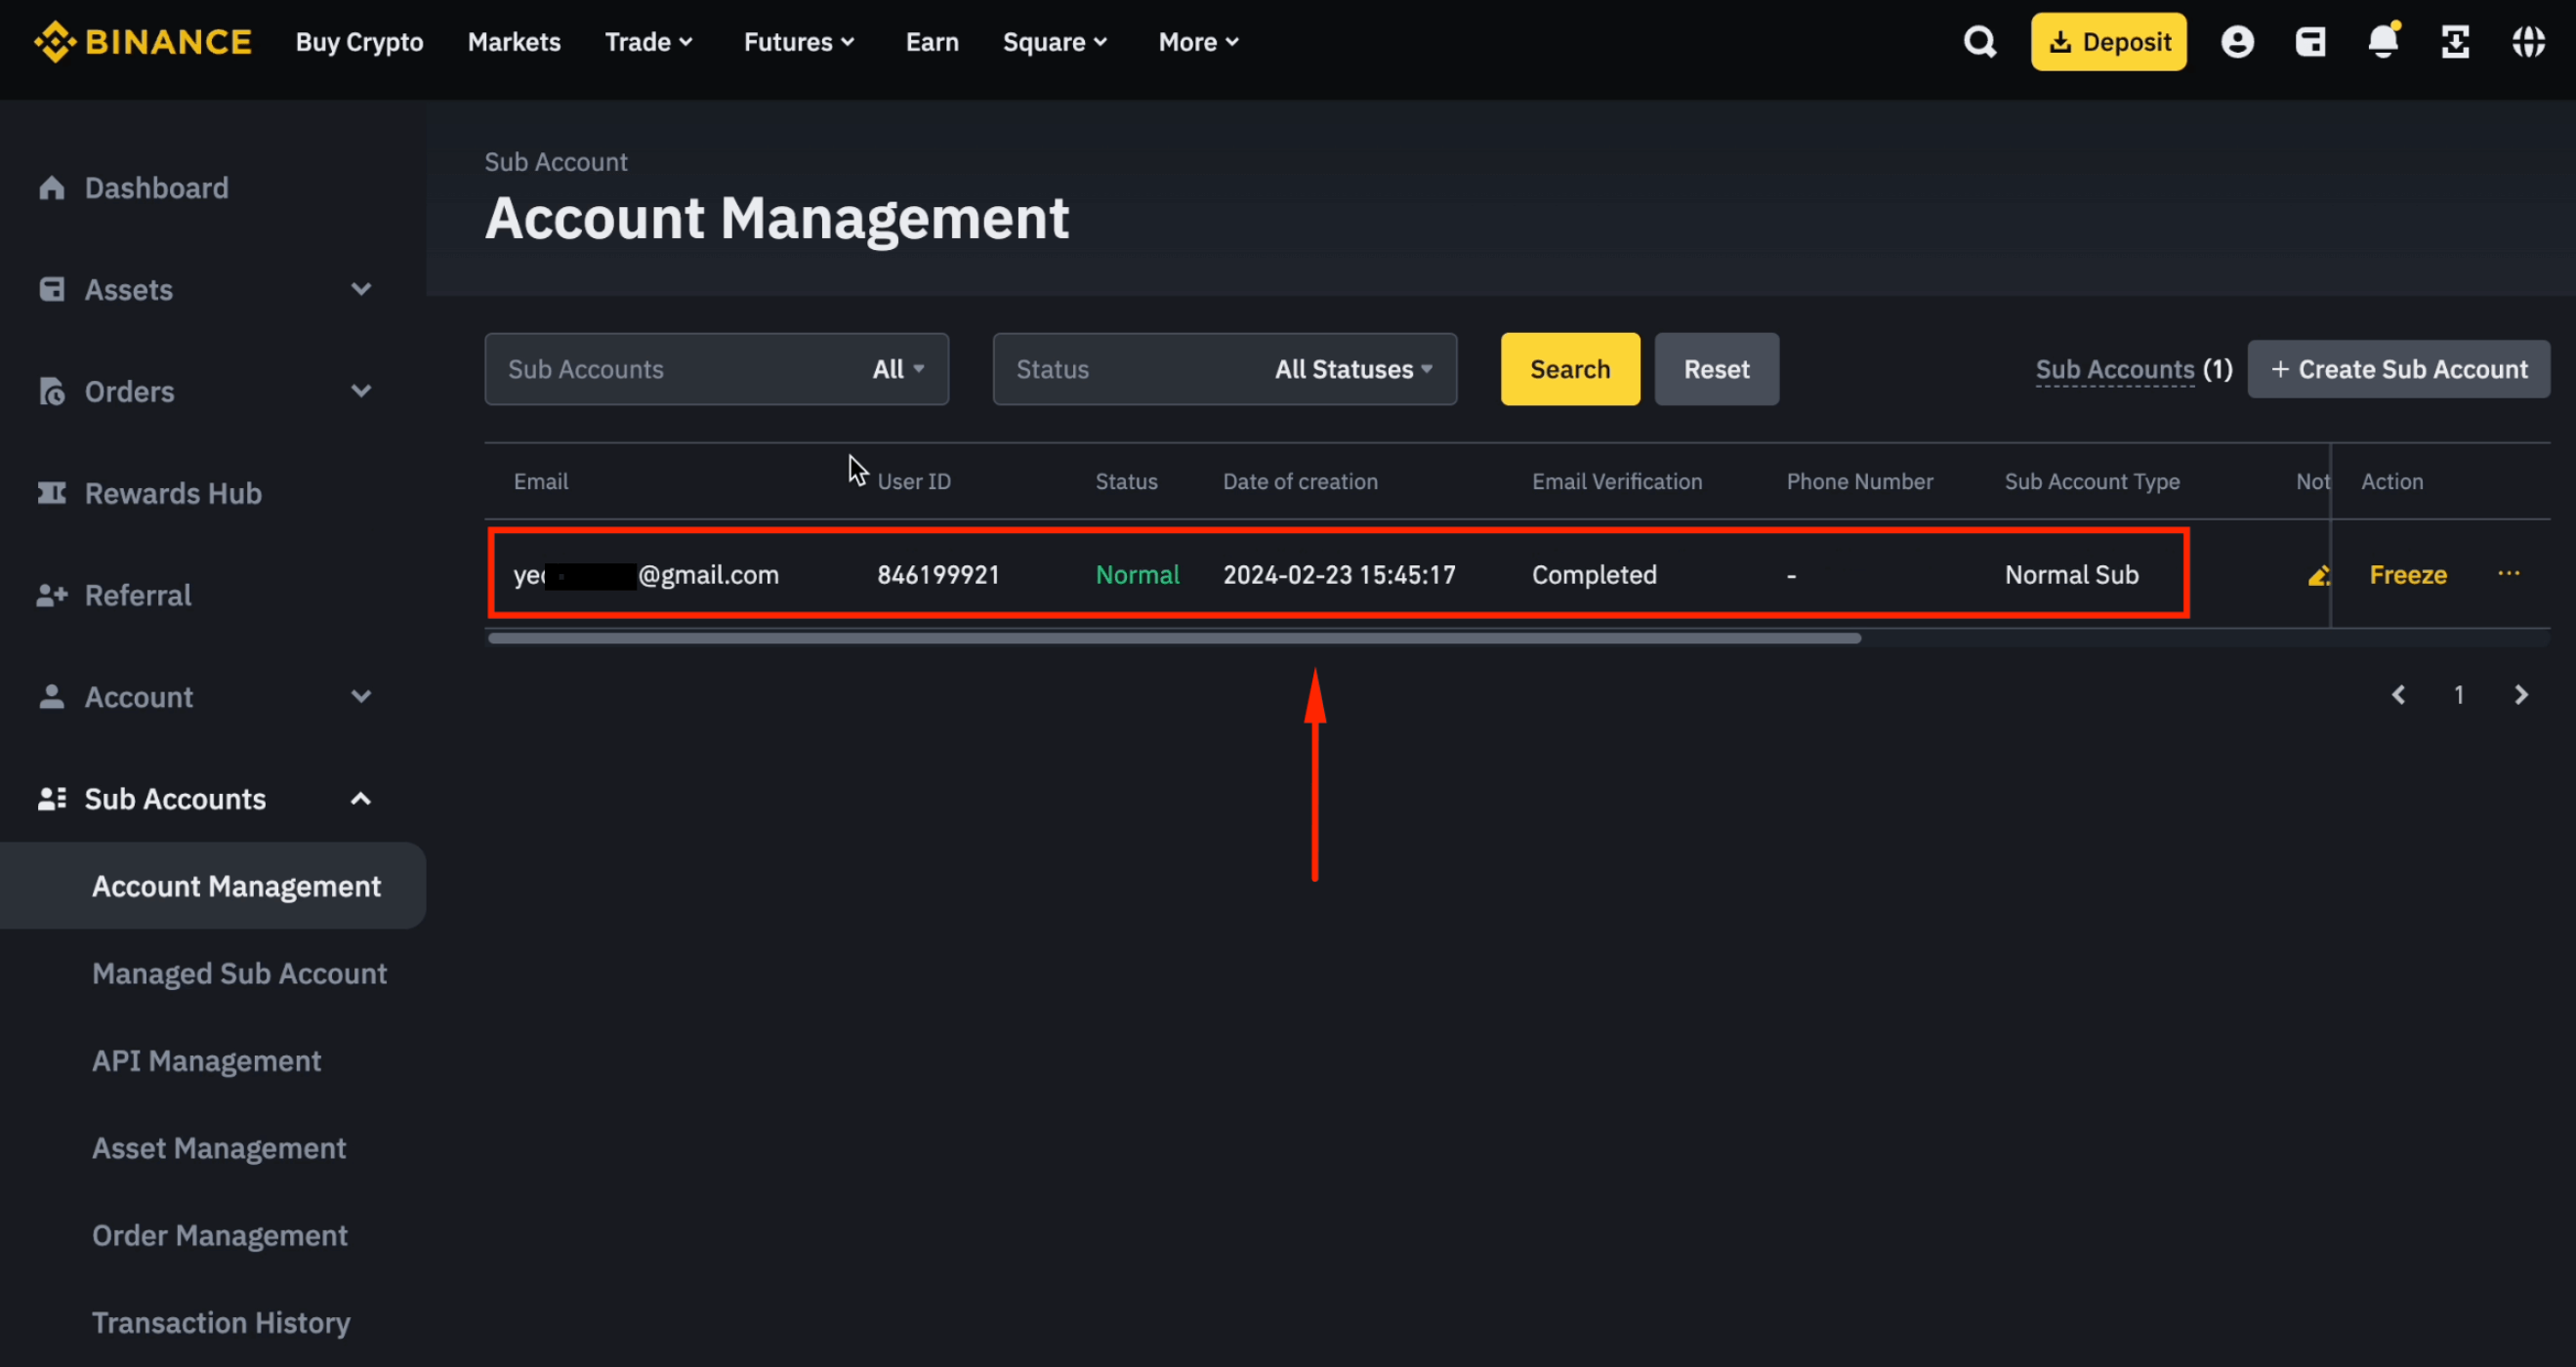
Task: Click the Binance logo
Action: click(143, 42)
